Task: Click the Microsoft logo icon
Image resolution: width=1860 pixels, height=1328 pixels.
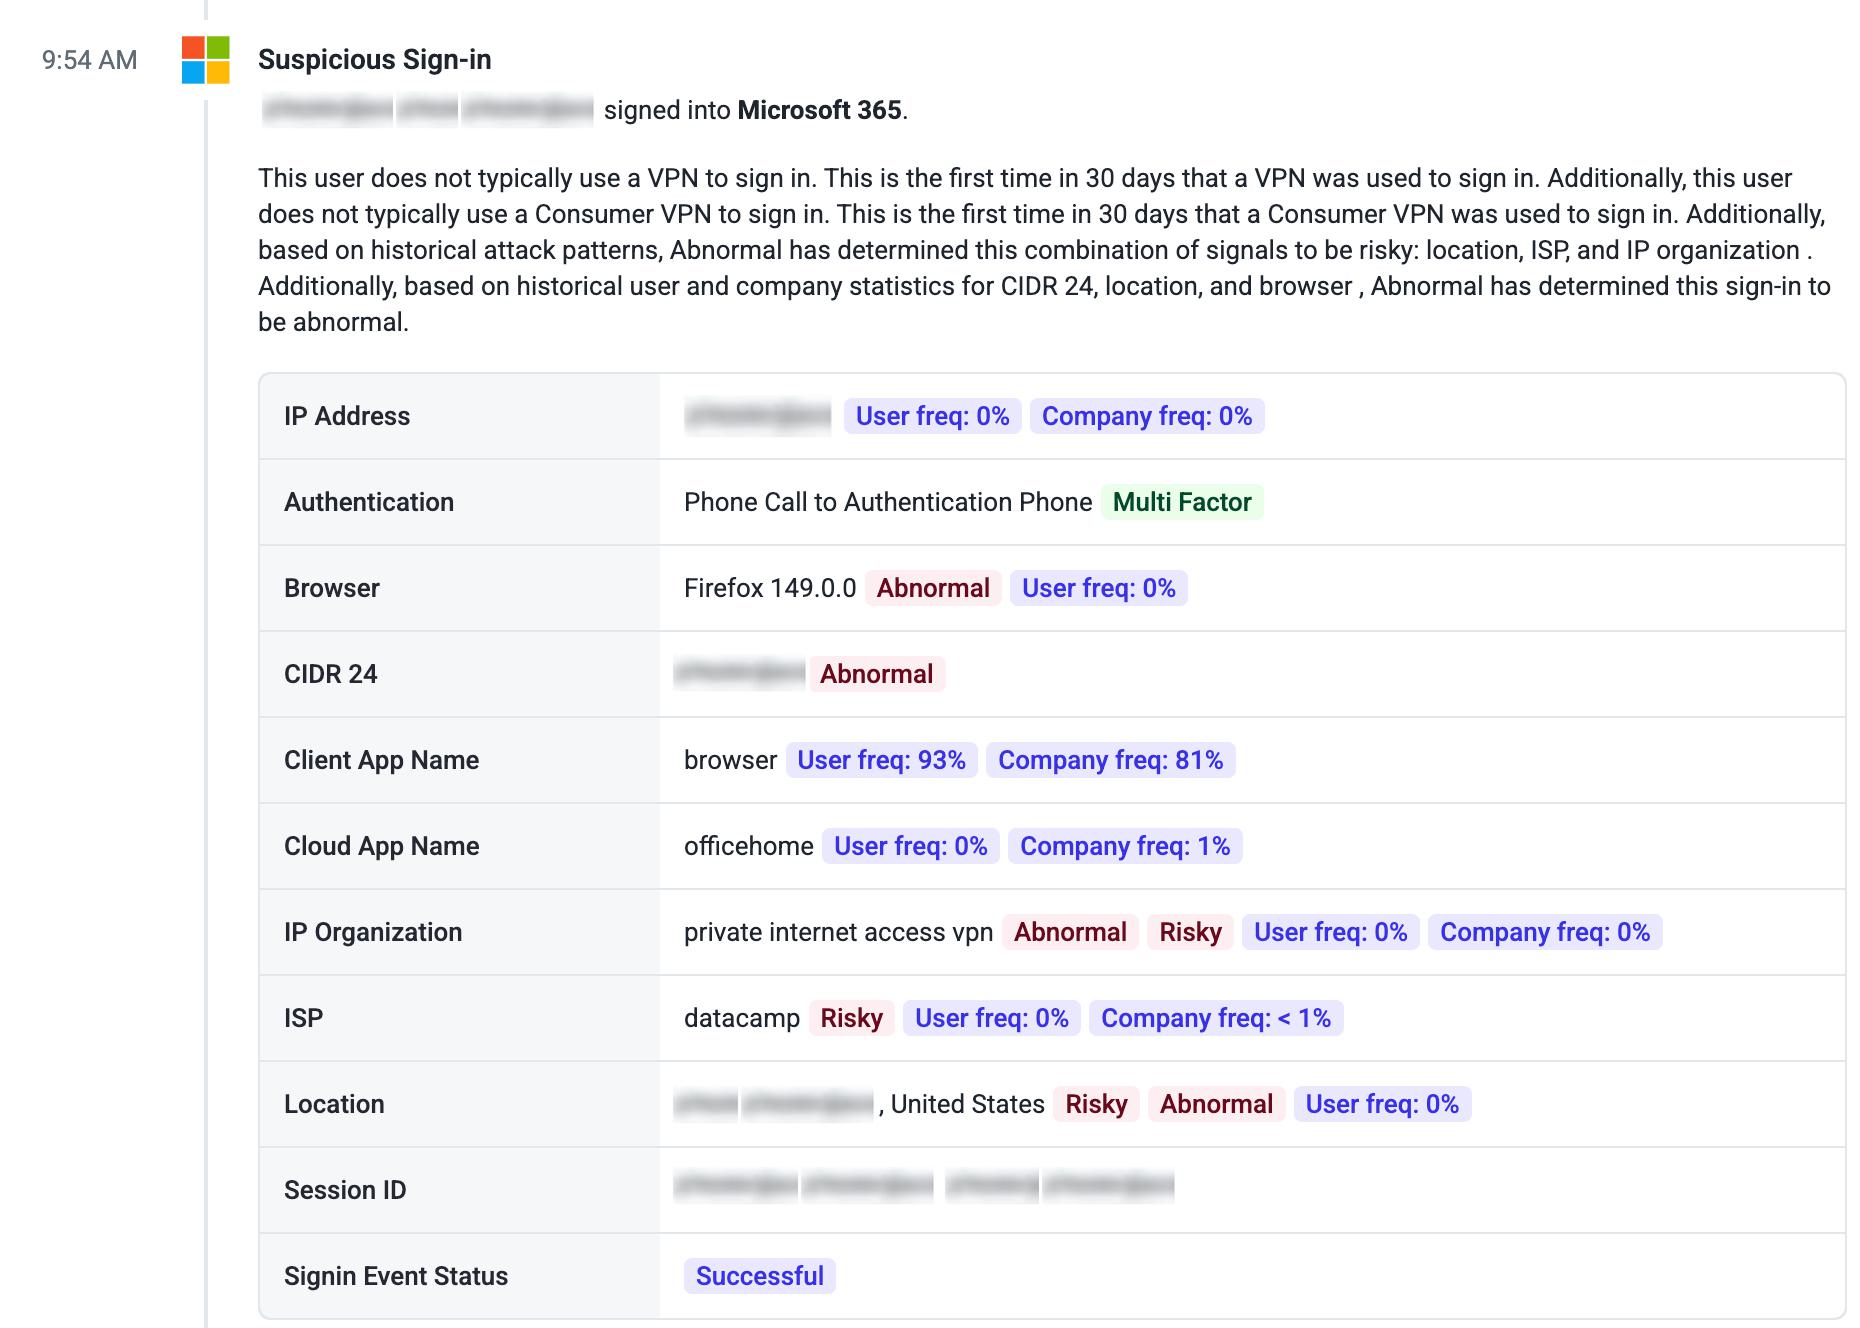Action: pyautogui.click(x=206, y=60)
